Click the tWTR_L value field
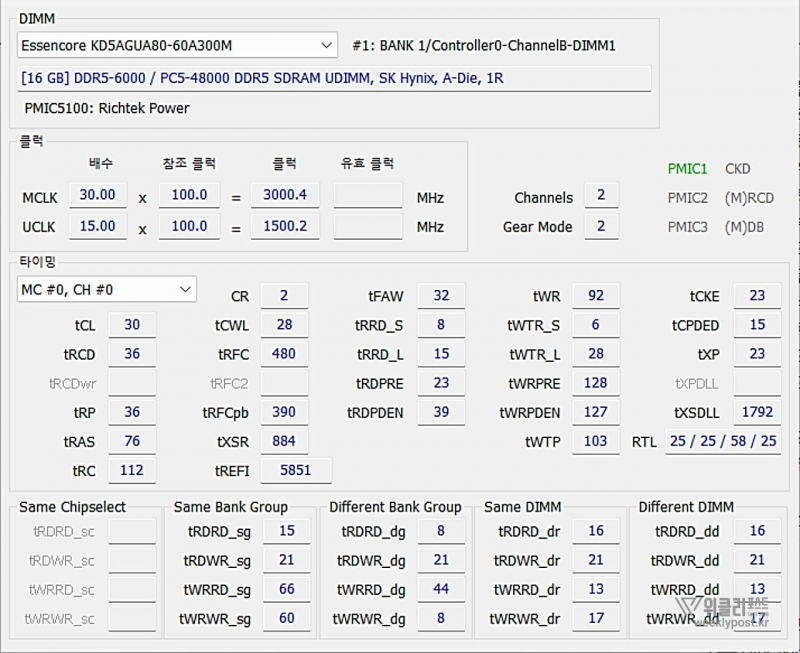The height and width of the screenshot is (653, 800). [596, 354]
